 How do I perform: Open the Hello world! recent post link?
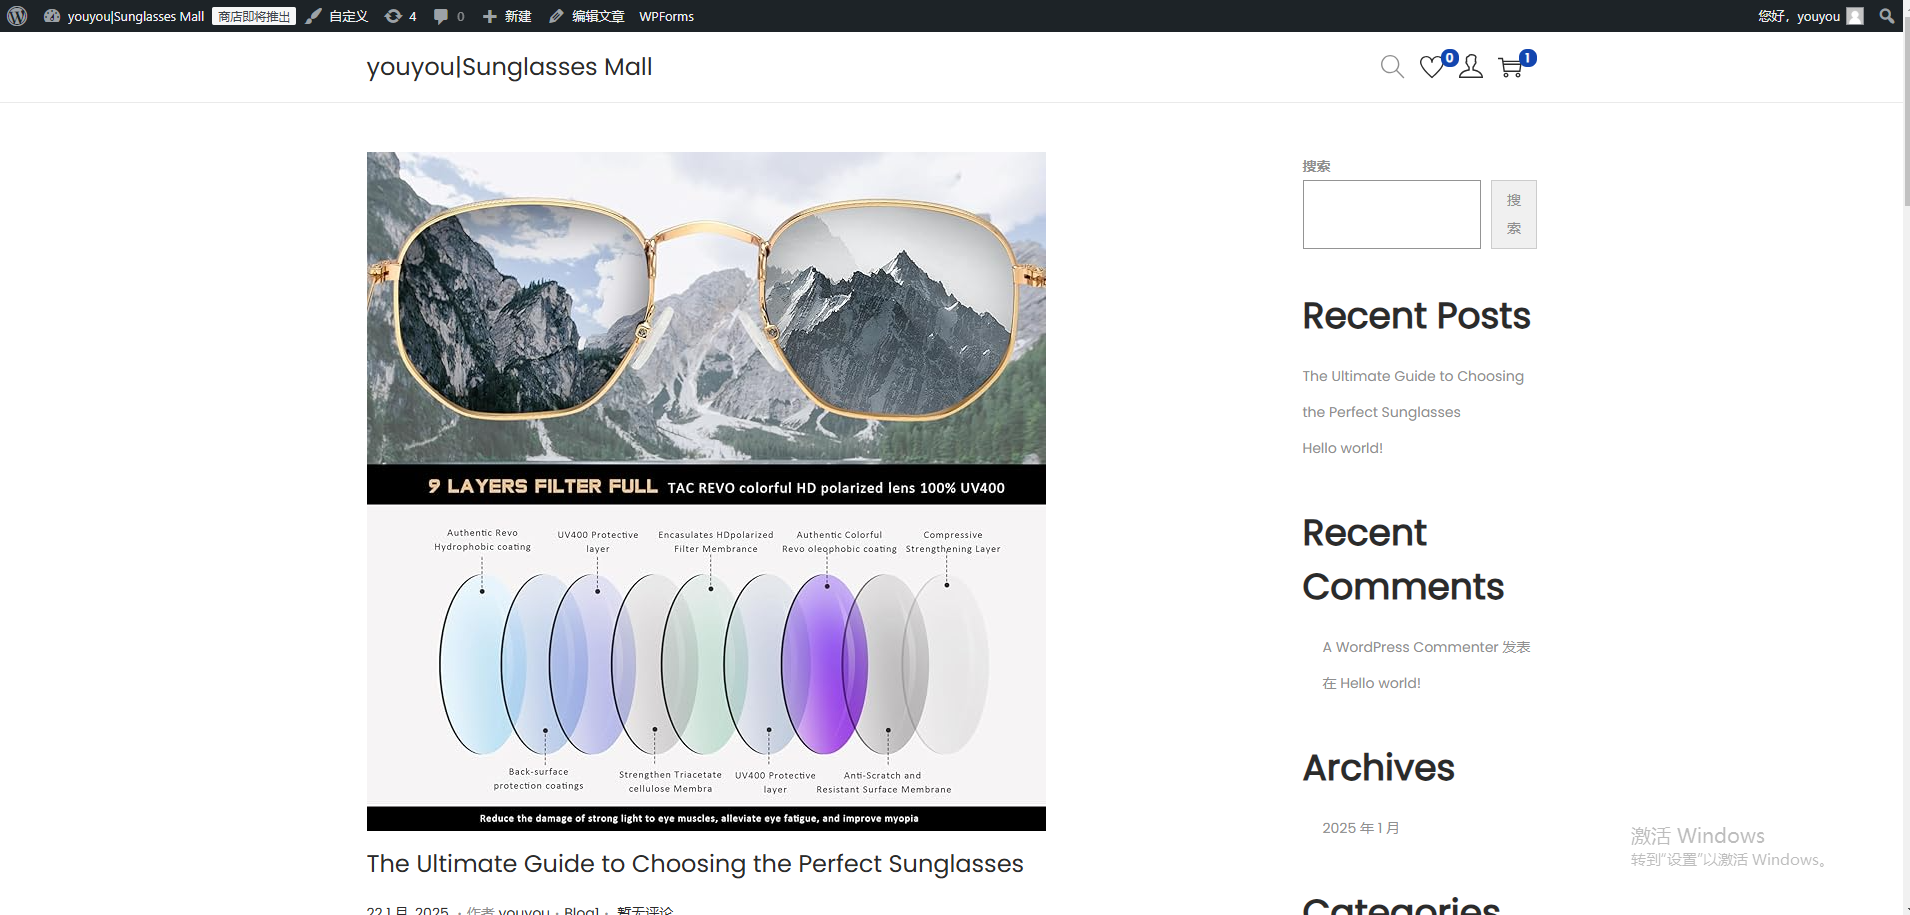pyautogui.click(x=1342, y=448)
